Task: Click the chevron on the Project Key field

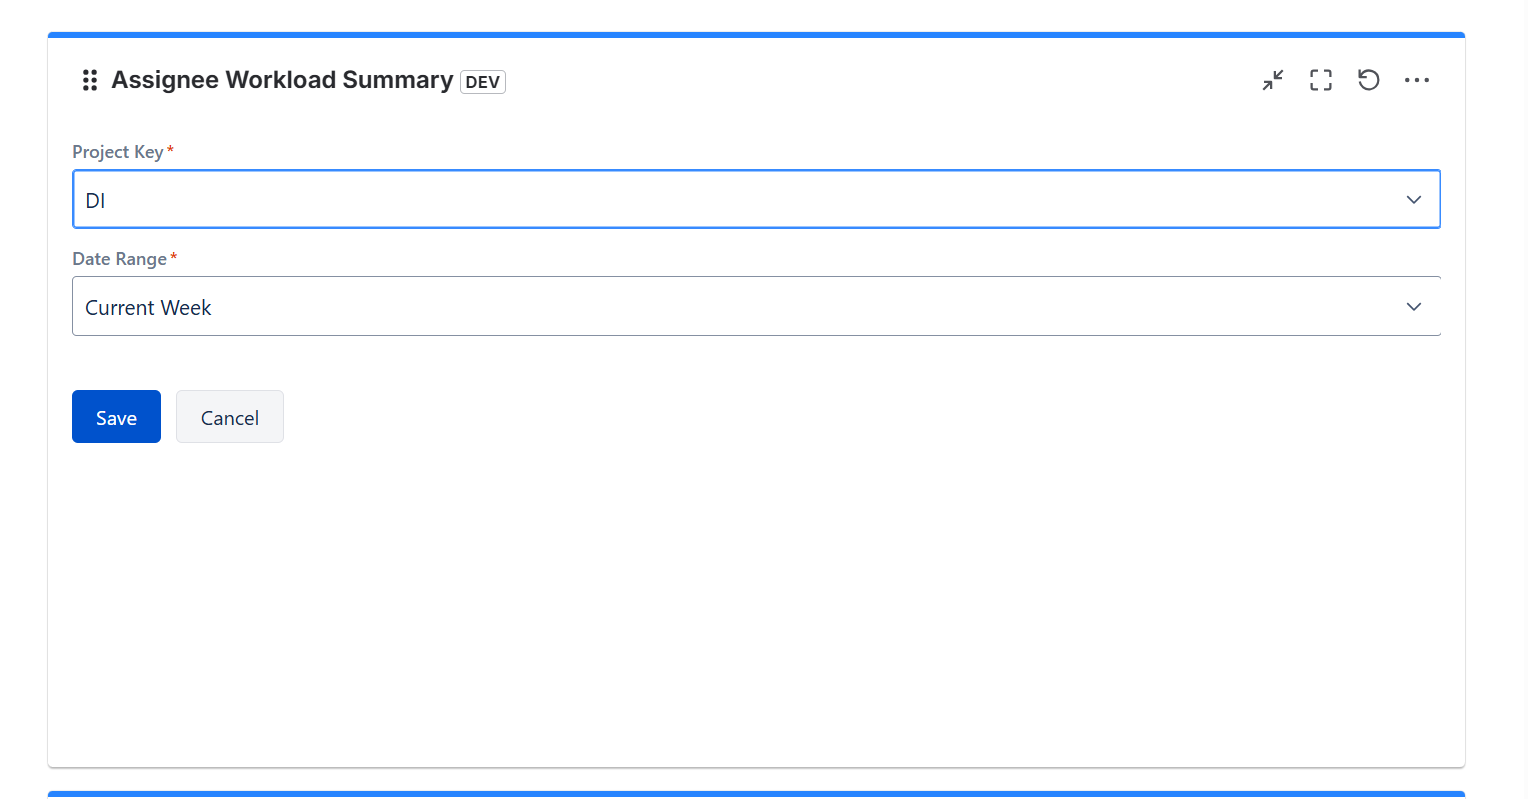Action: coord(1413,199)
